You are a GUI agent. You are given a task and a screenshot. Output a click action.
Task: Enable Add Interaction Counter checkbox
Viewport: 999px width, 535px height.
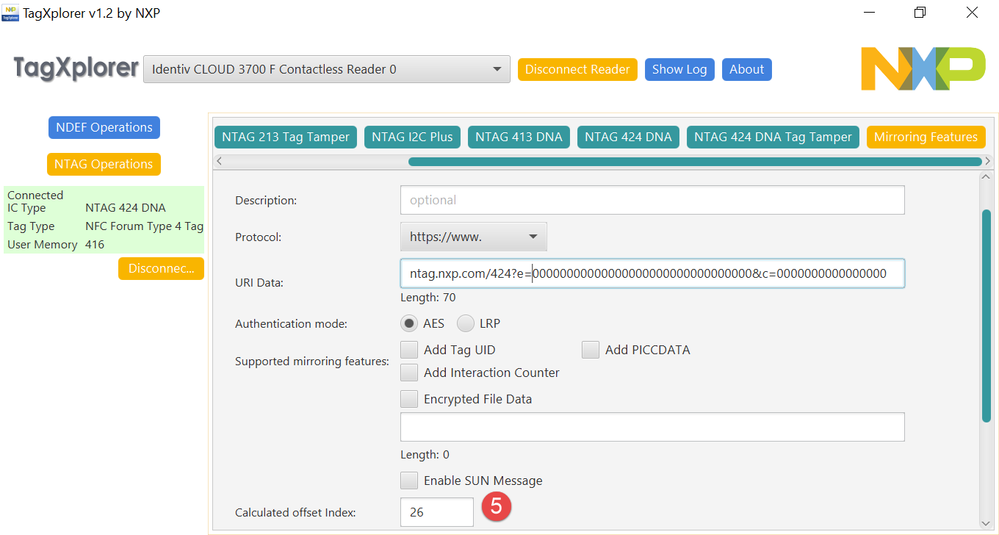pyautogui.click(x=409, y=373)
